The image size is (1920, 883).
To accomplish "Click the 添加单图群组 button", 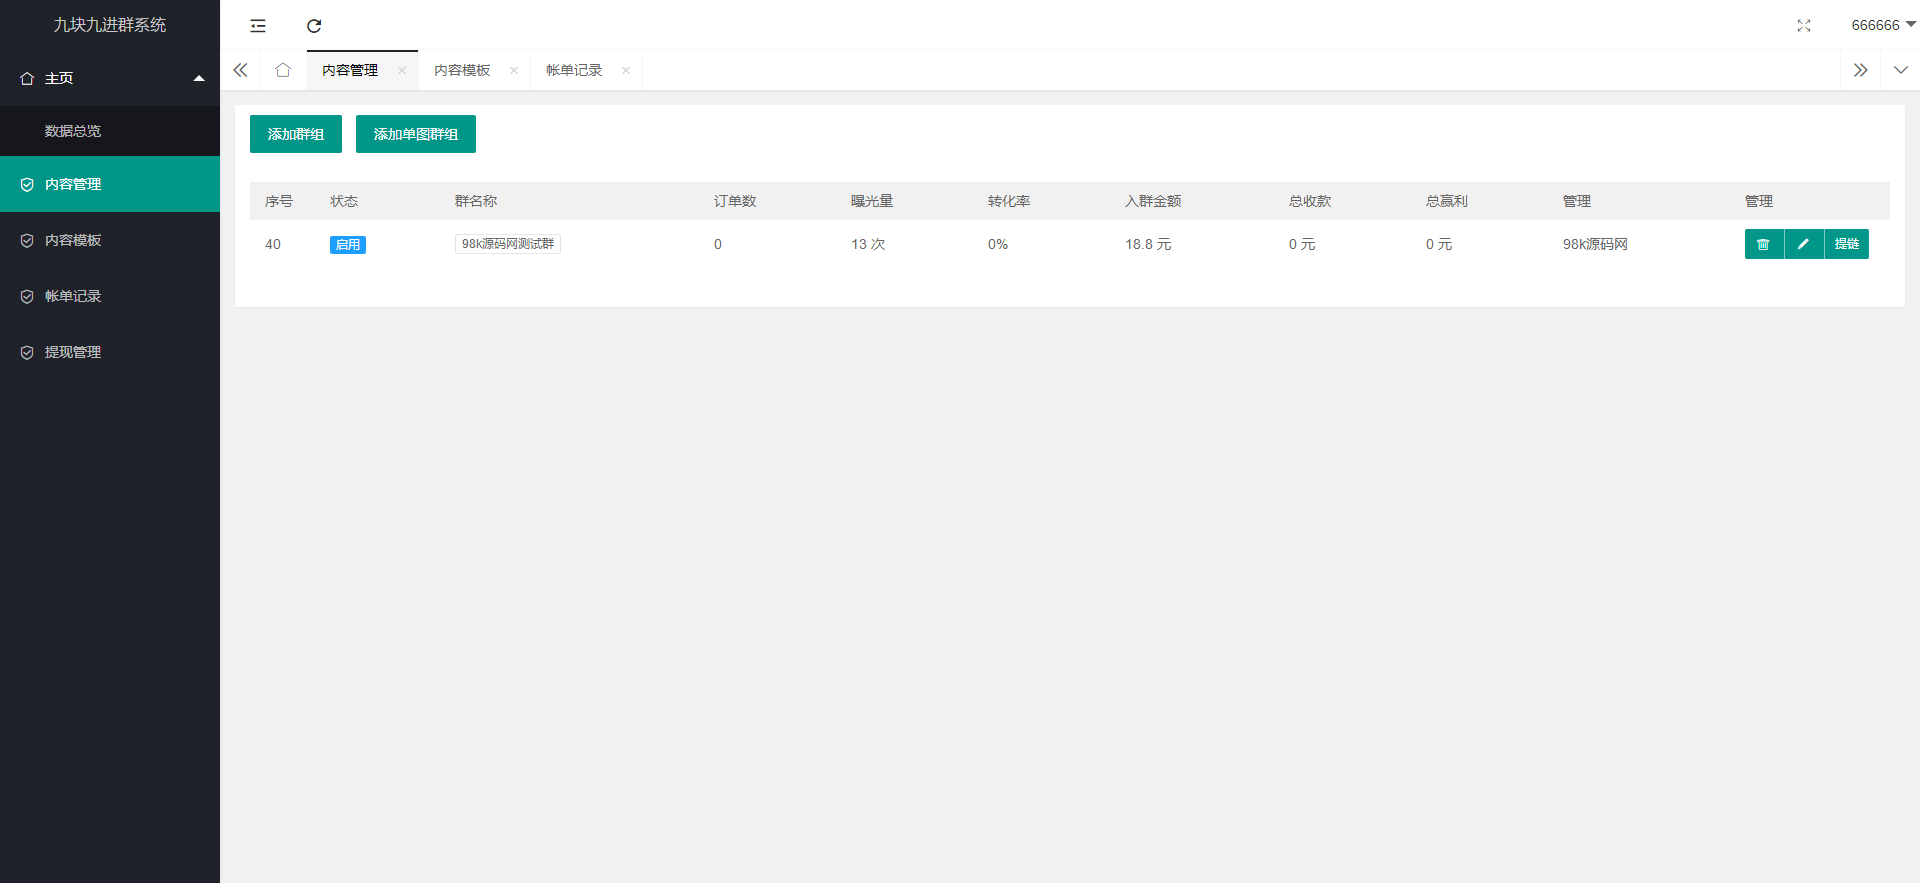I will point(416,134).
